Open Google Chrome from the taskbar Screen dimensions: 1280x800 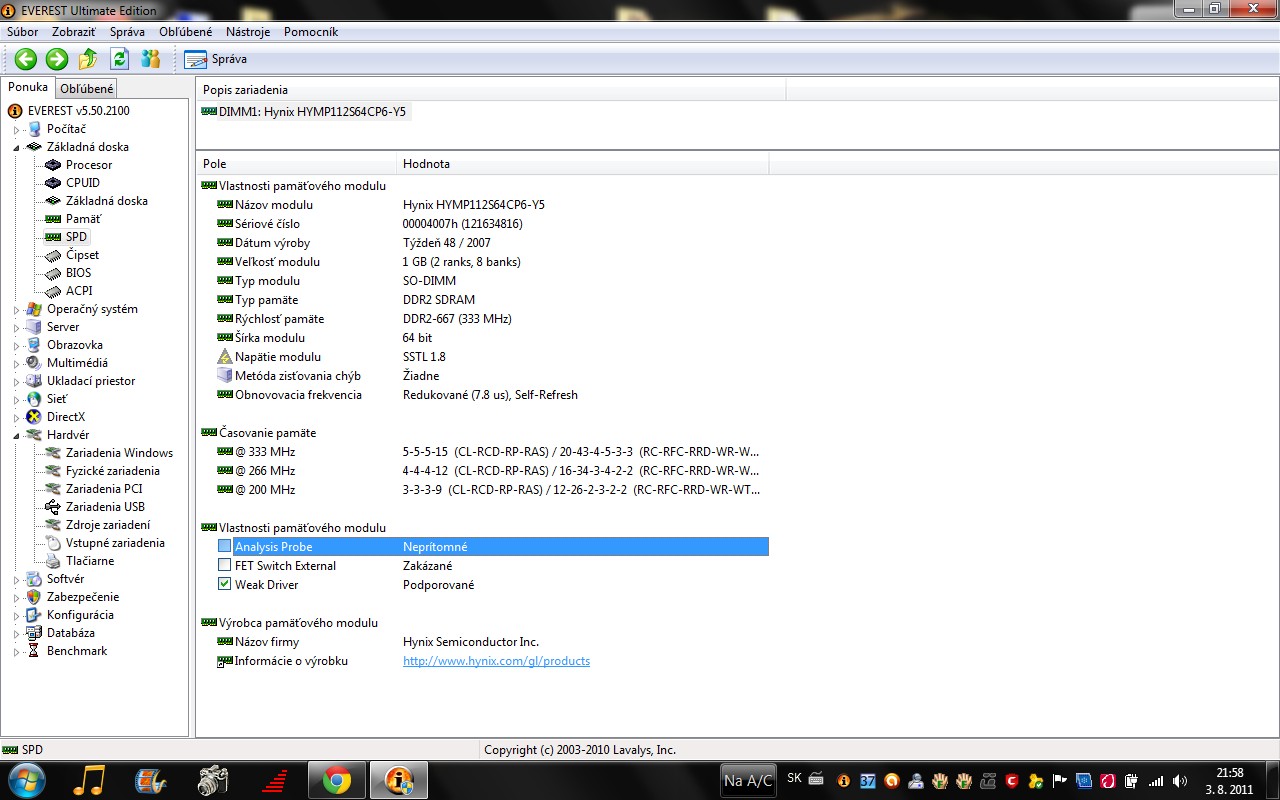click(337, 780)
